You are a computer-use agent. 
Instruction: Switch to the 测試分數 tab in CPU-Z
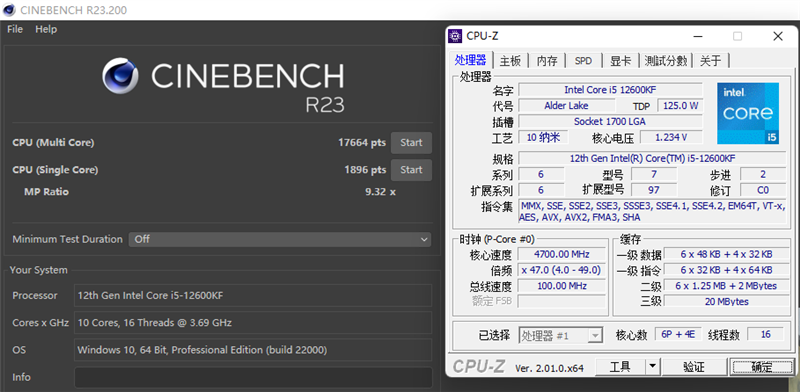(665, 61)
